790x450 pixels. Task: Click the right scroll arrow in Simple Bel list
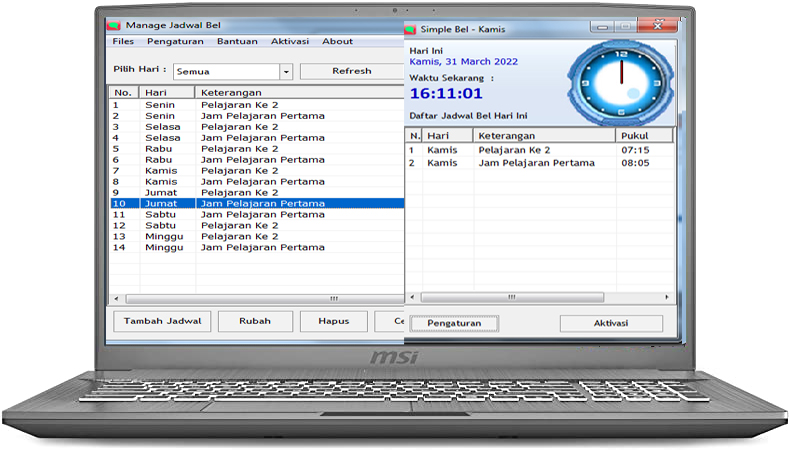[x=669, y=297]
